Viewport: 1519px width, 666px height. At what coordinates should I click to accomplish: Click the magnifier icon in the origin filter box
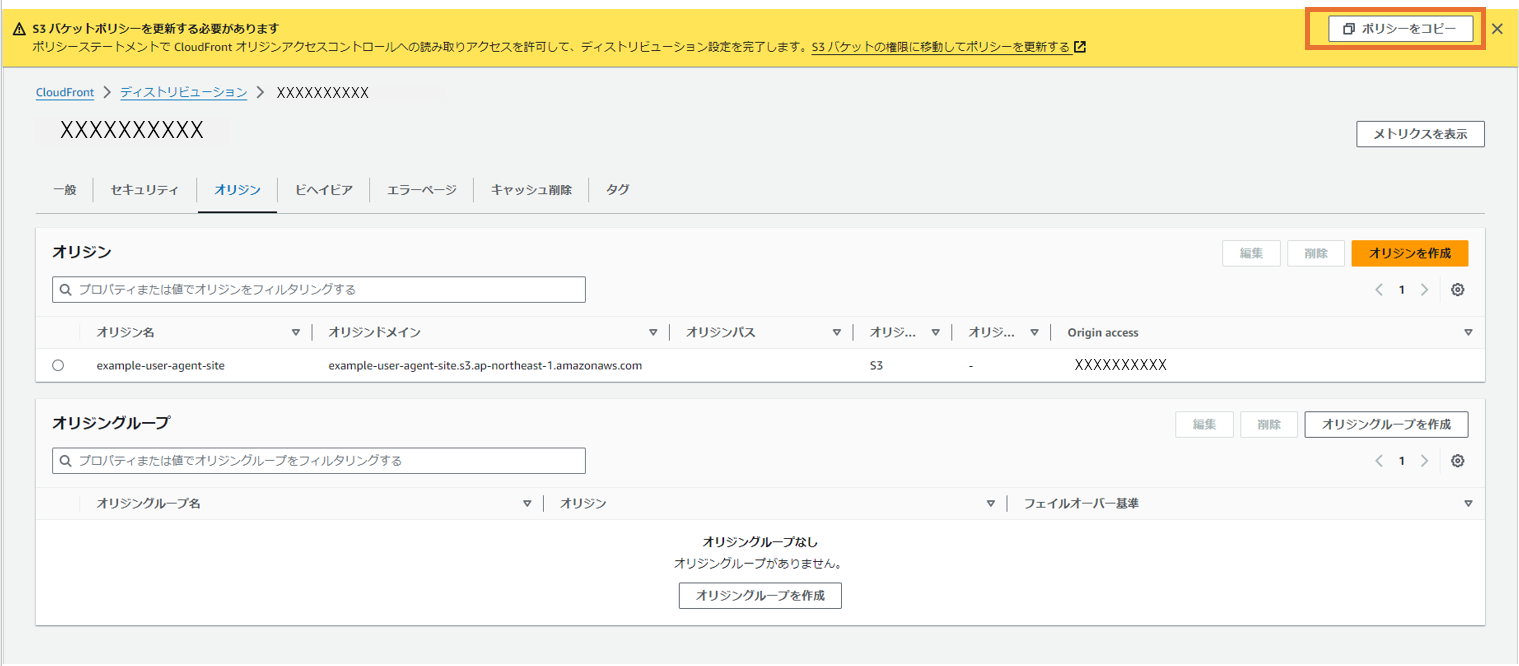point(65,289)
